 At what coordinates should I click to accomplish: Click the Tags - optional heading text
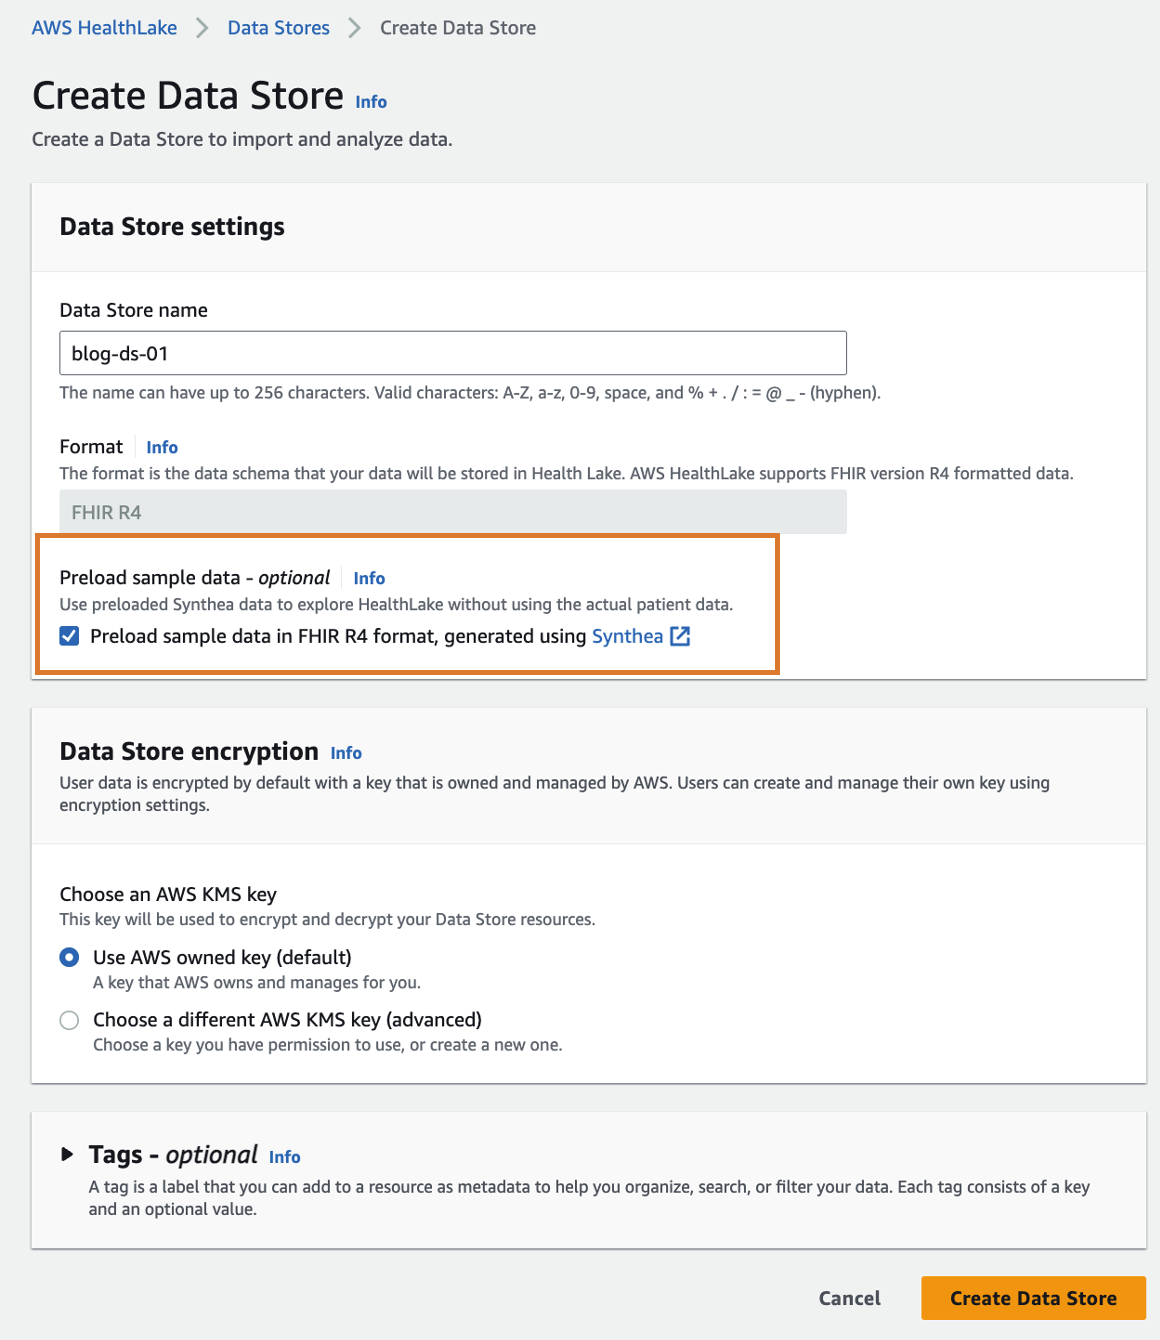173,1155
